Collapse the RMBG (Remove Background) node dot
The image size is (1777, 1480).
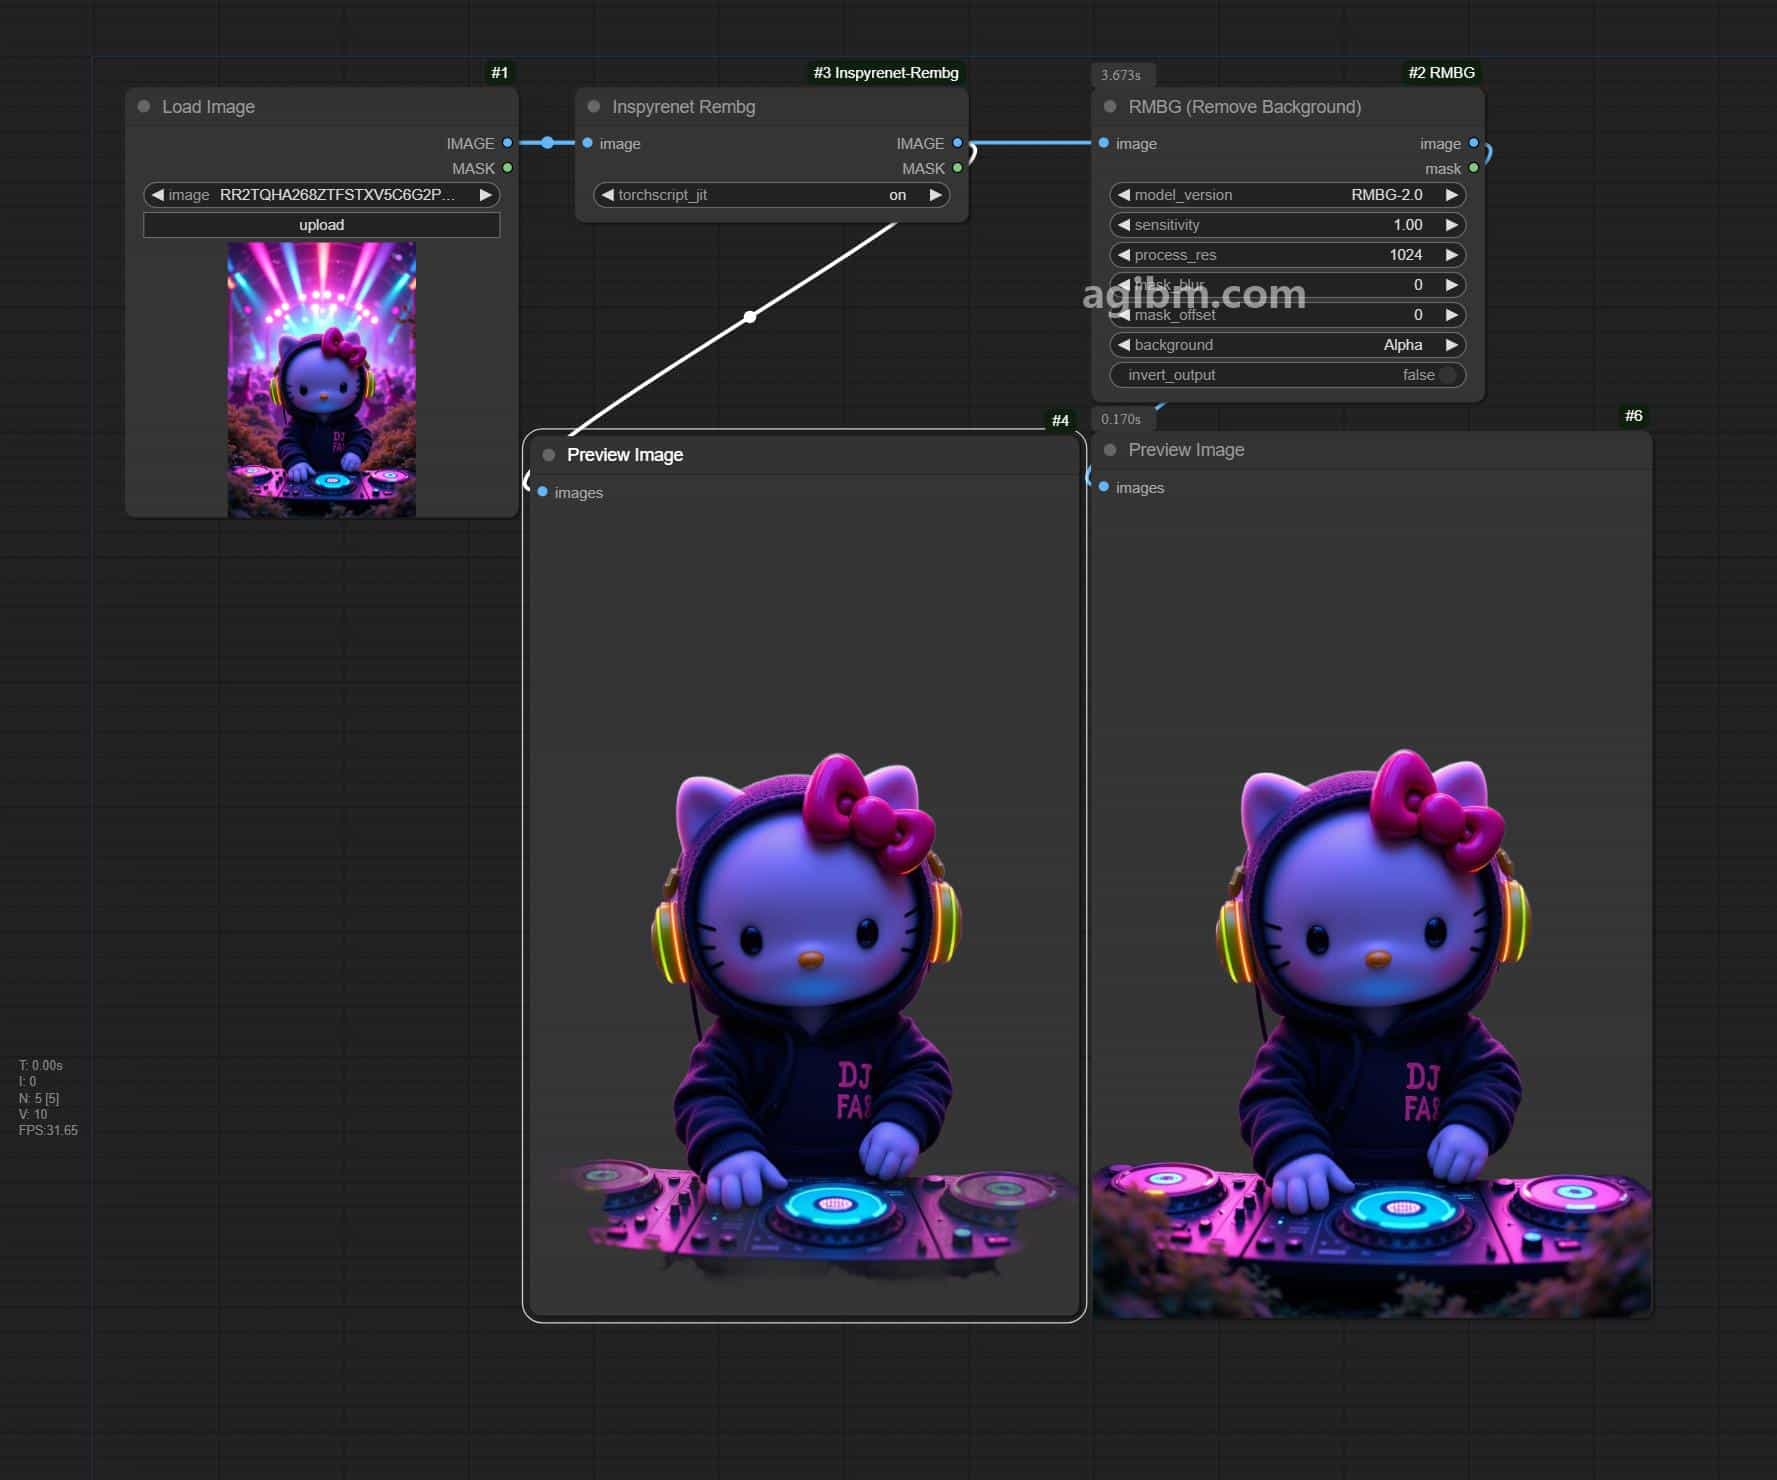tap(1110, 106)
